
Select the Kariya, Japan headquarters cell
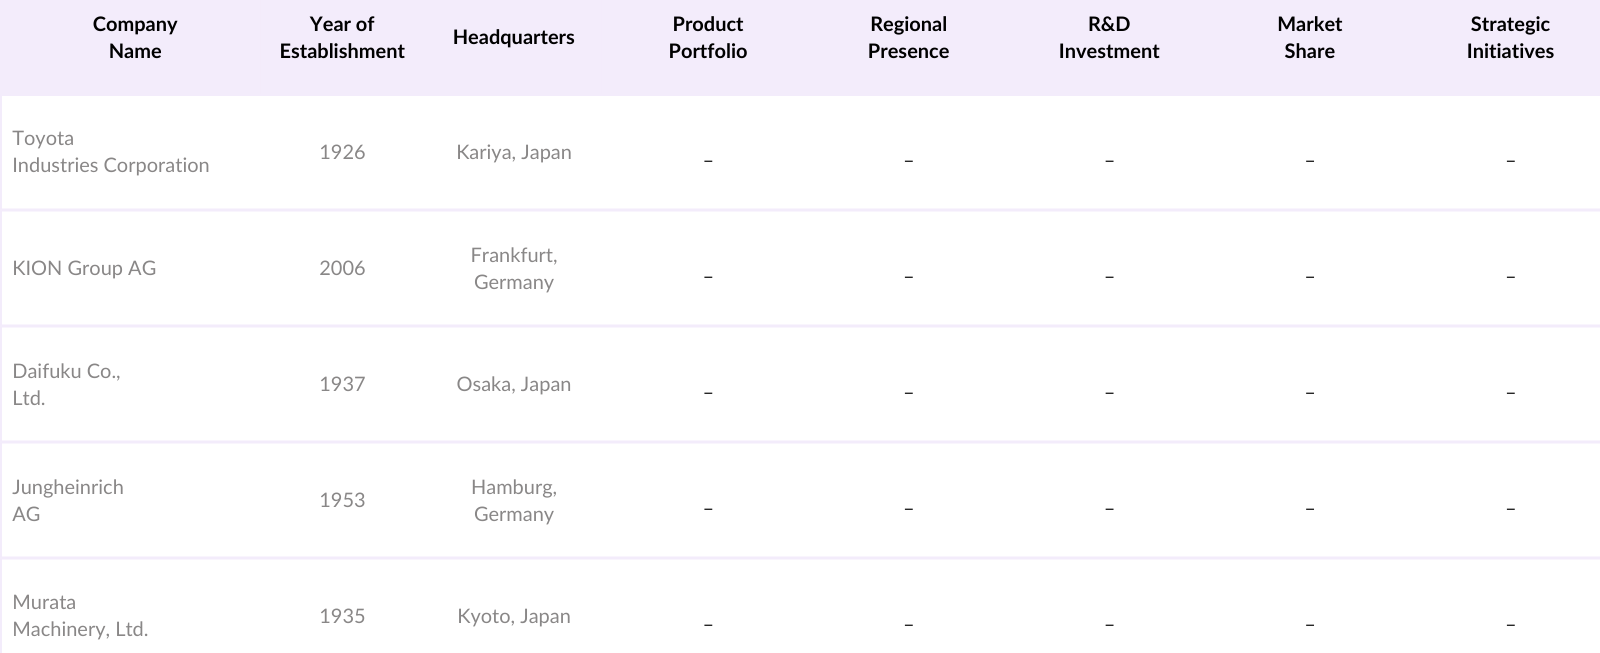tap(514, 152)
